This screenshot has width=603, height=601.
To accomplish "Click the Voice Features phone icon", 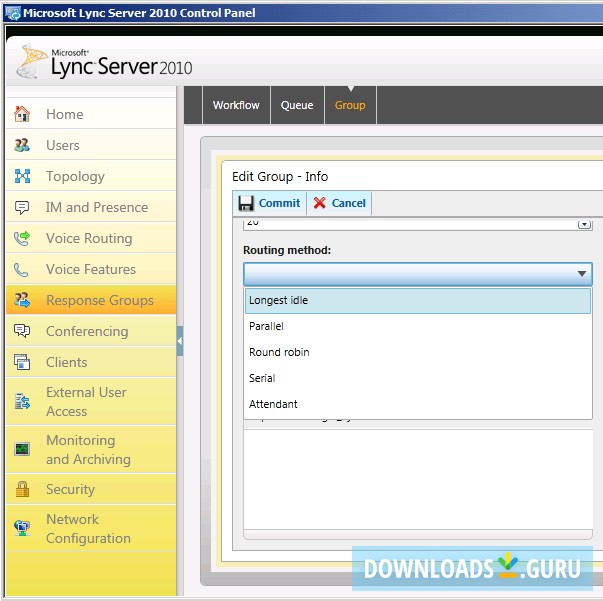I will pos(22,269).
